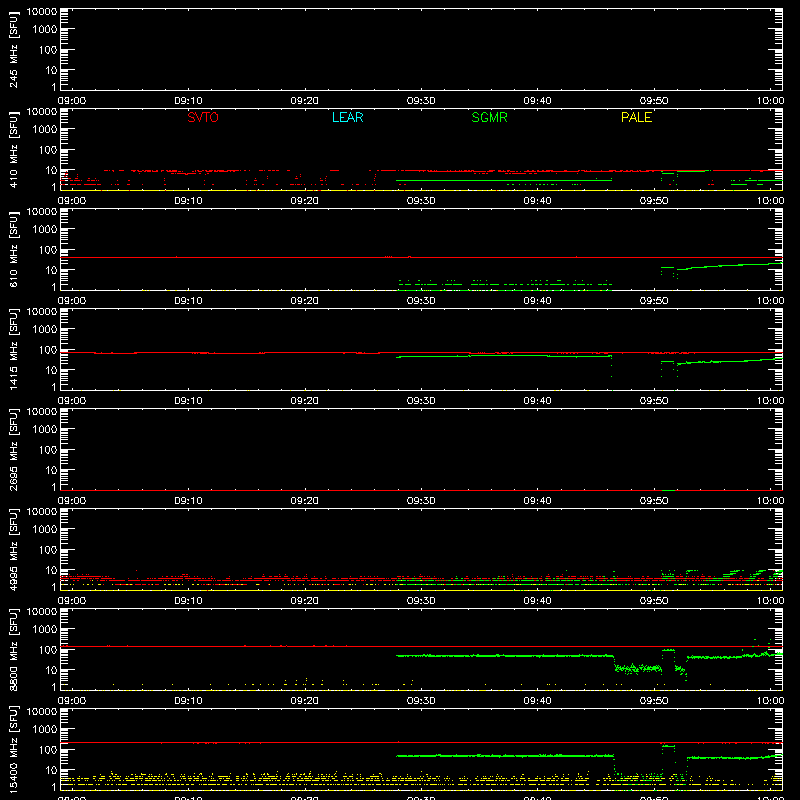Click 09:30 time label under 1415 MHz panel

click(x=421, y=401)
